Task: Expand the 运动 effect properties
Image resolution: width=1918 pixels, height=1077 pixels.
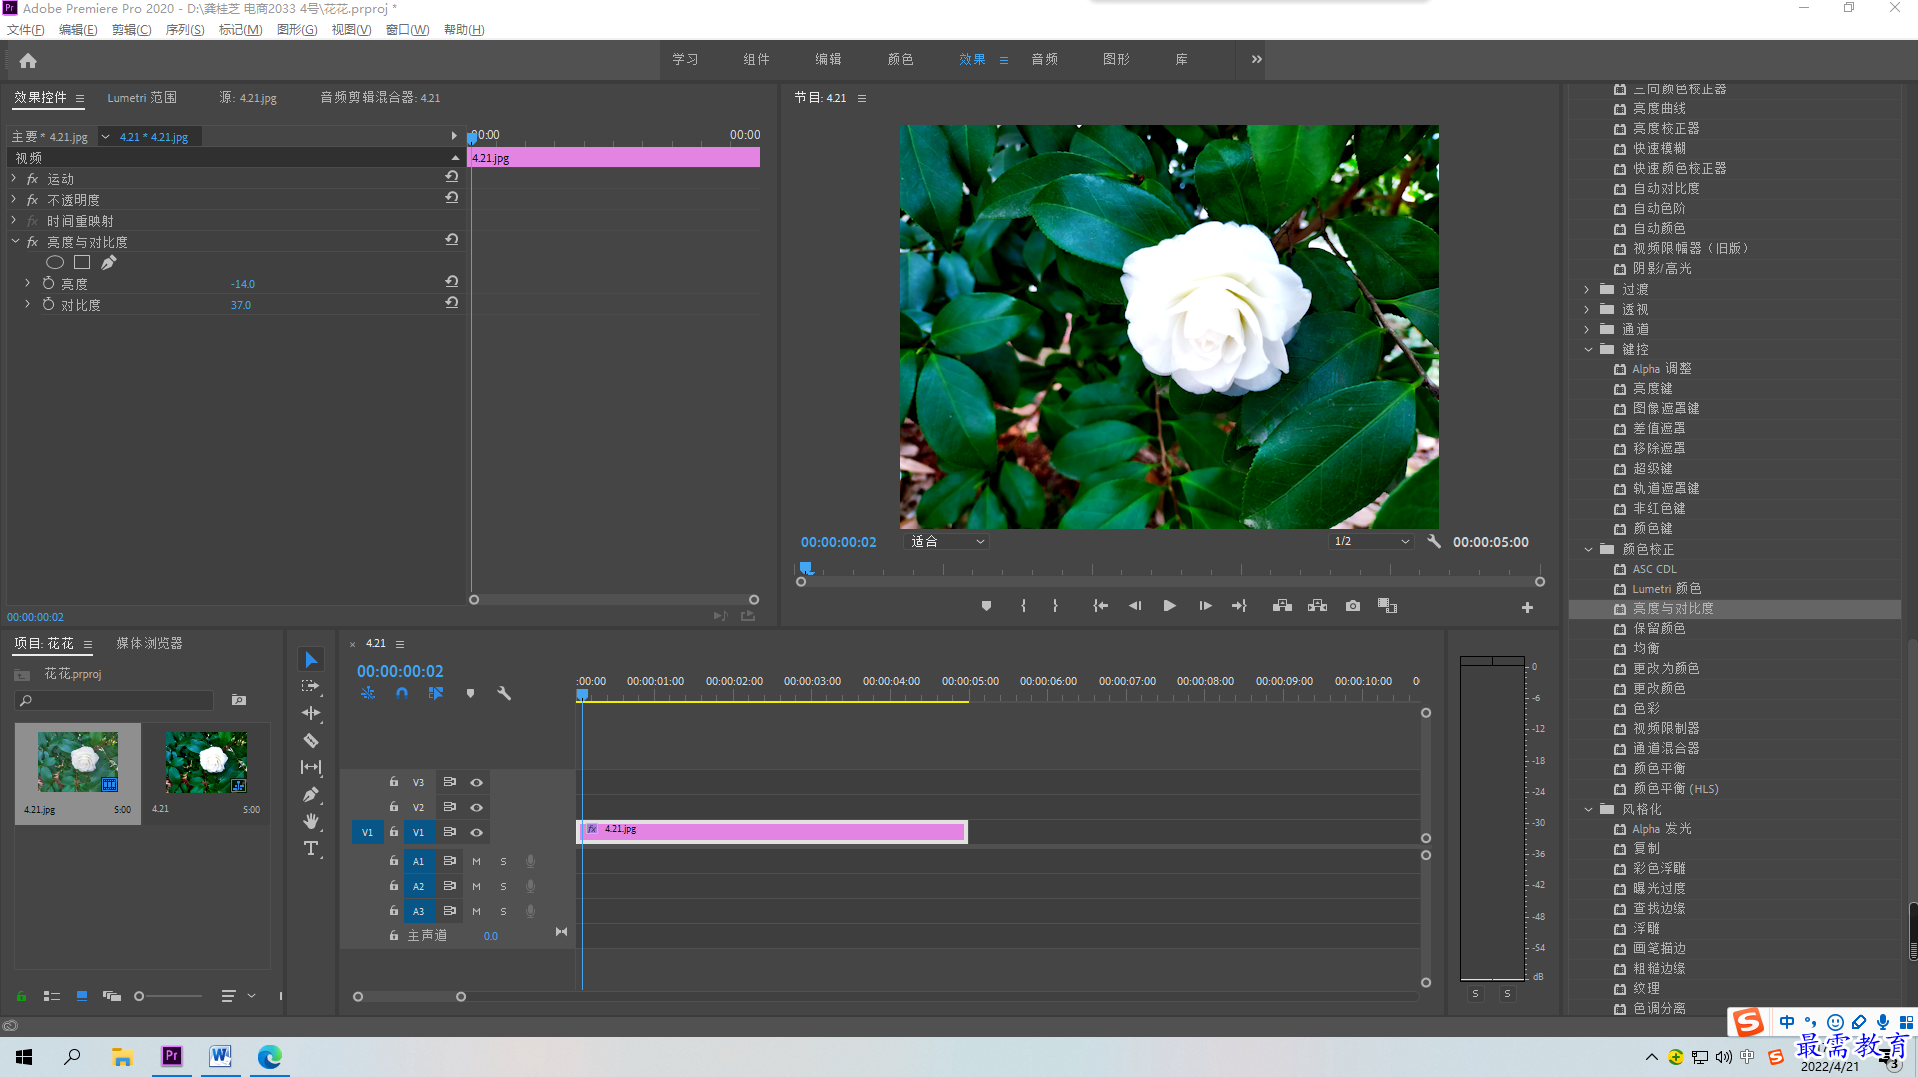Action: (14, 178)
